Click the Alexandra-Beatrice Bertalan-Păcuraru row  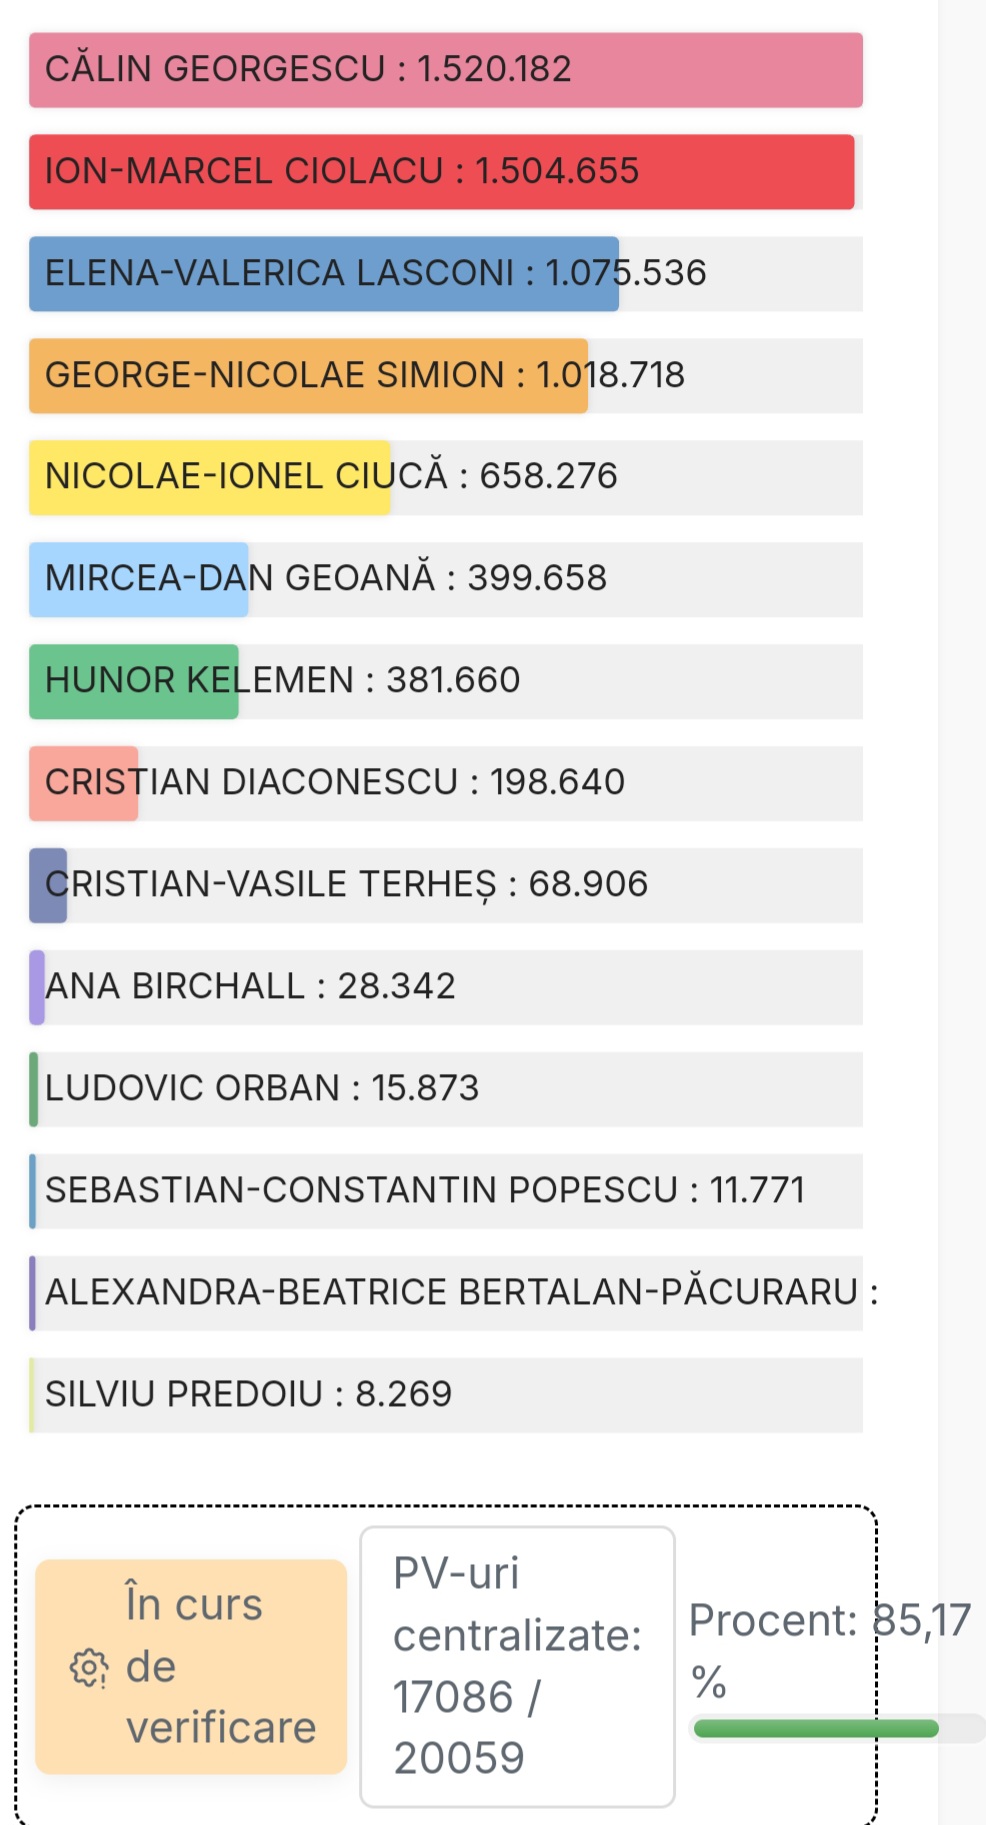(445, 1294)
